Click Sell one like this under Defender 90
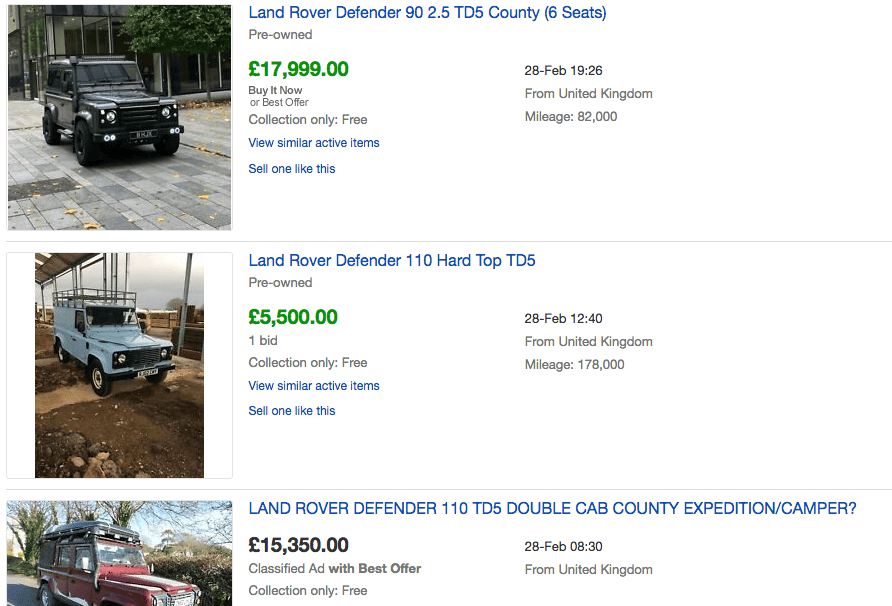Image resolution: width=892 pixels, height=606 pixels. pos(292,169)
